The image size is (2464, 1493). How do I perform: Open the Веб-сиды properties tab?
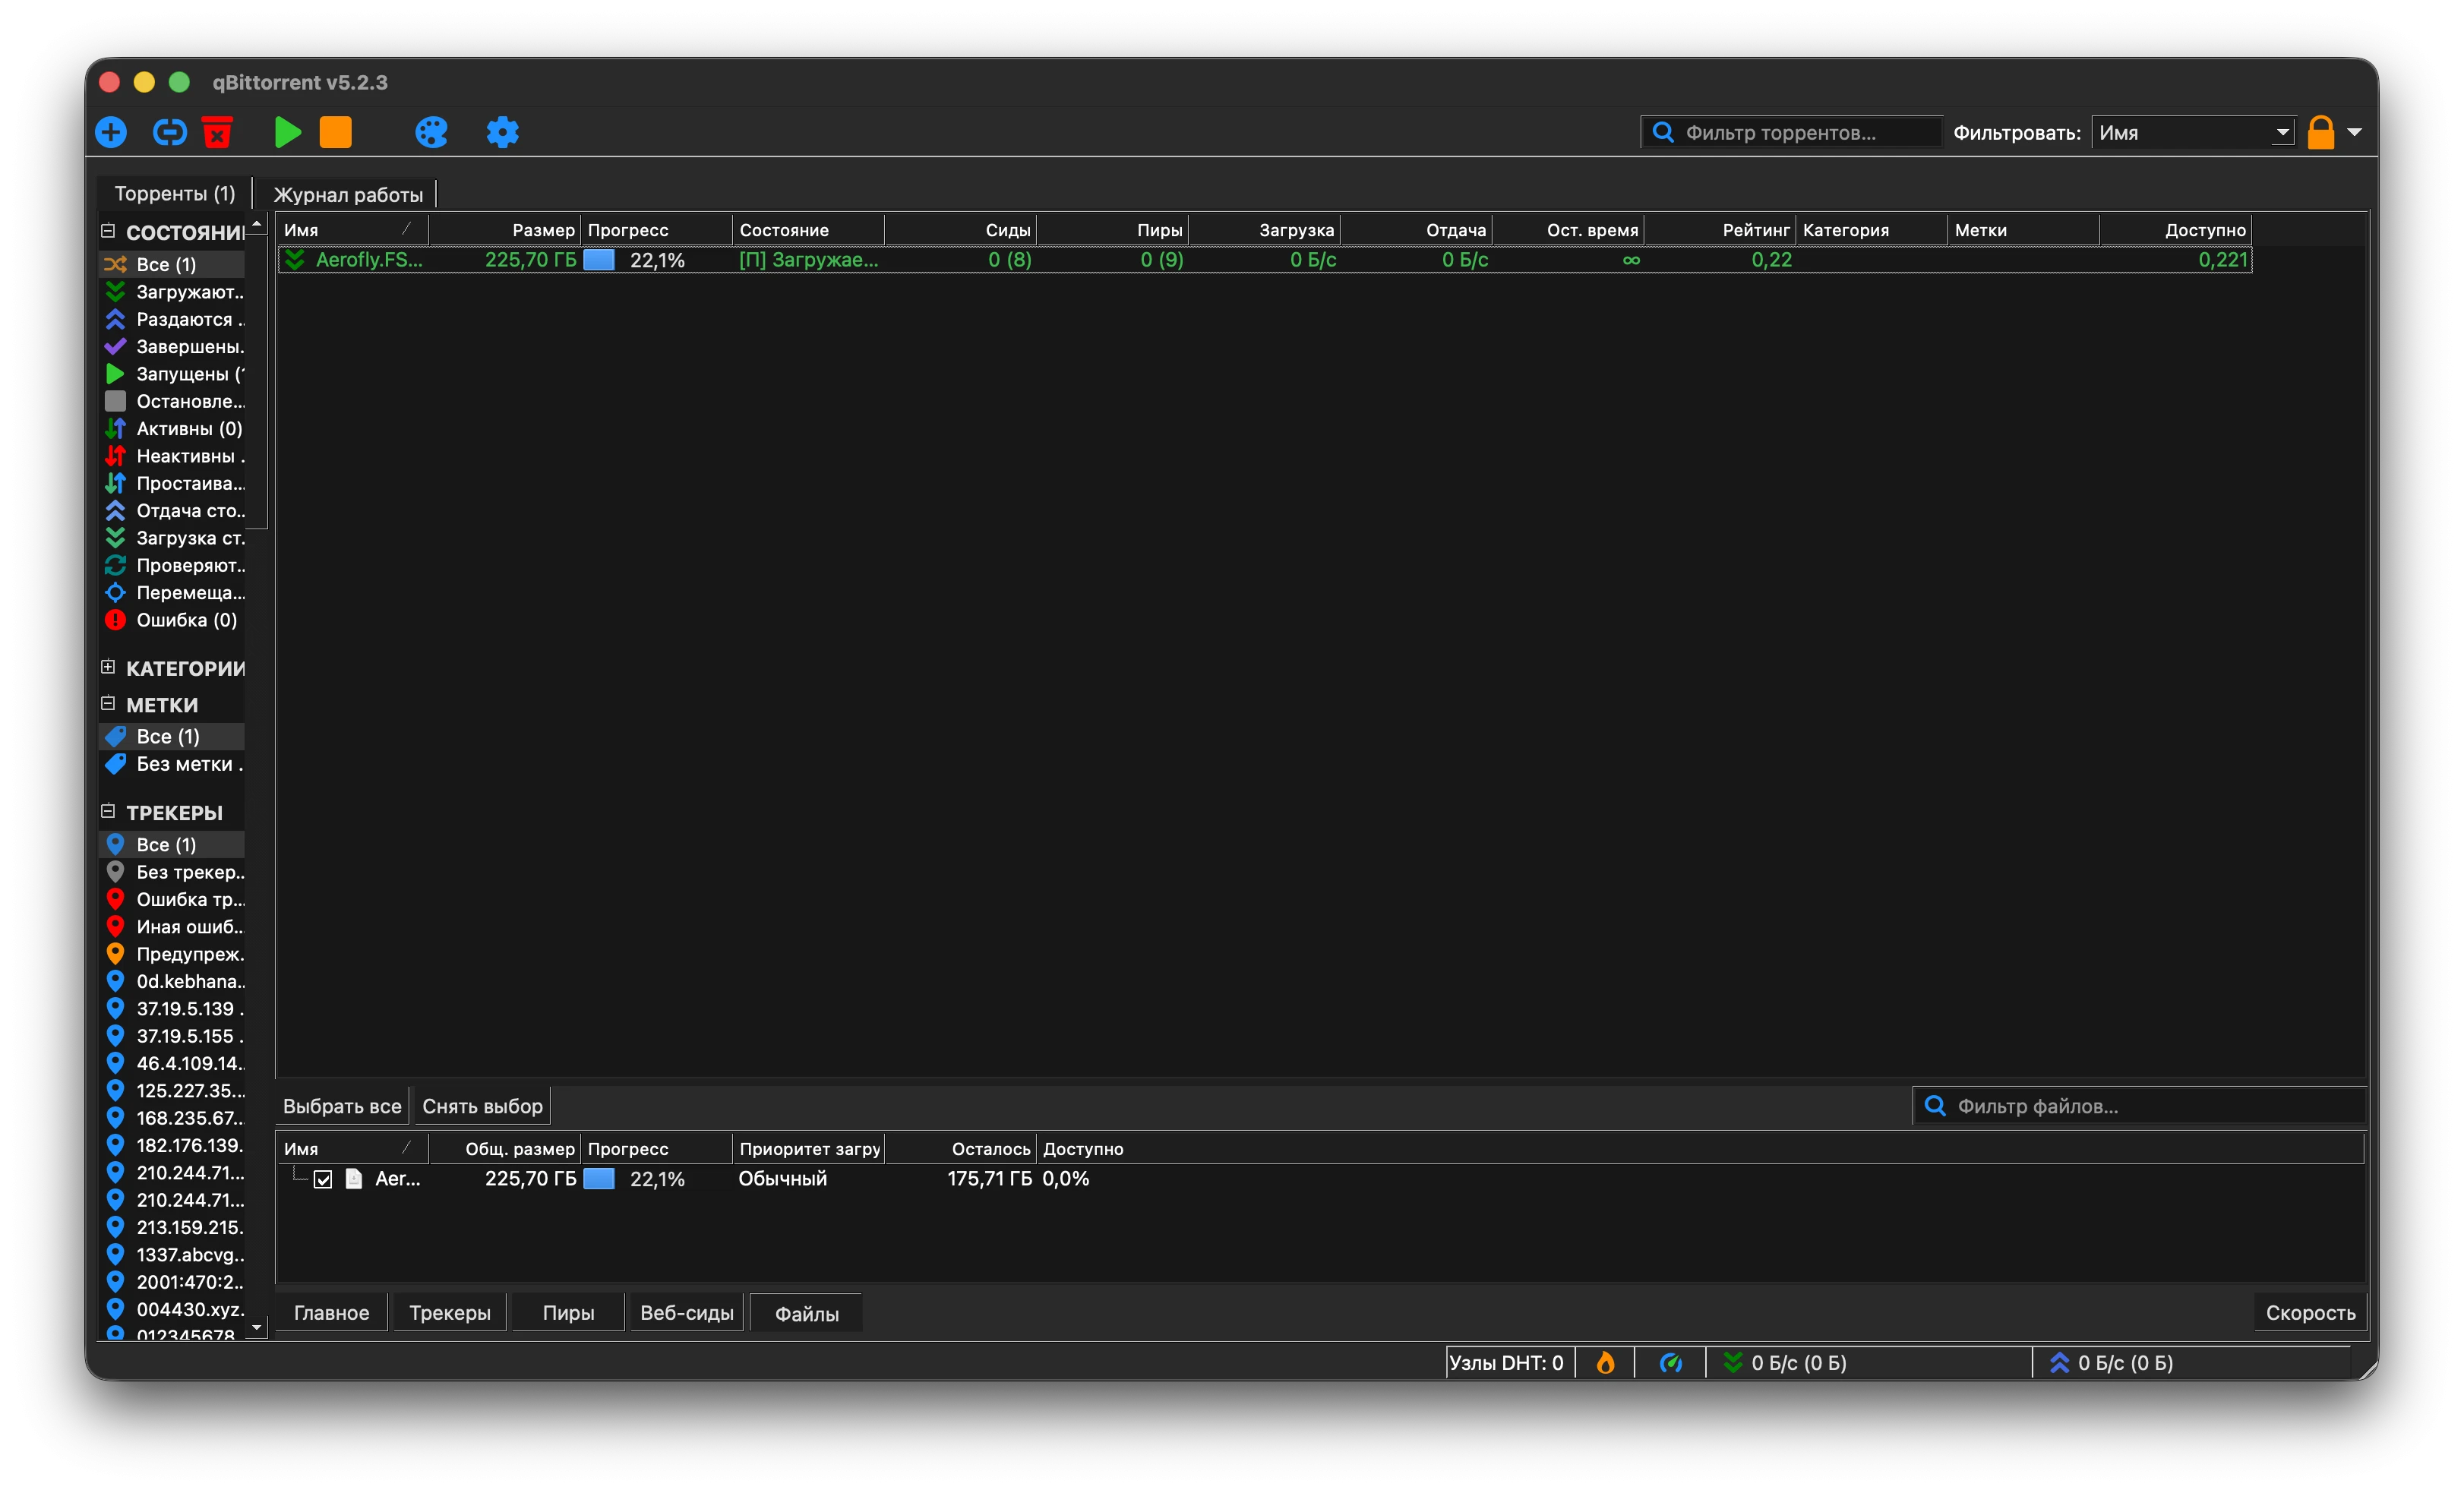click(686, 1313)
